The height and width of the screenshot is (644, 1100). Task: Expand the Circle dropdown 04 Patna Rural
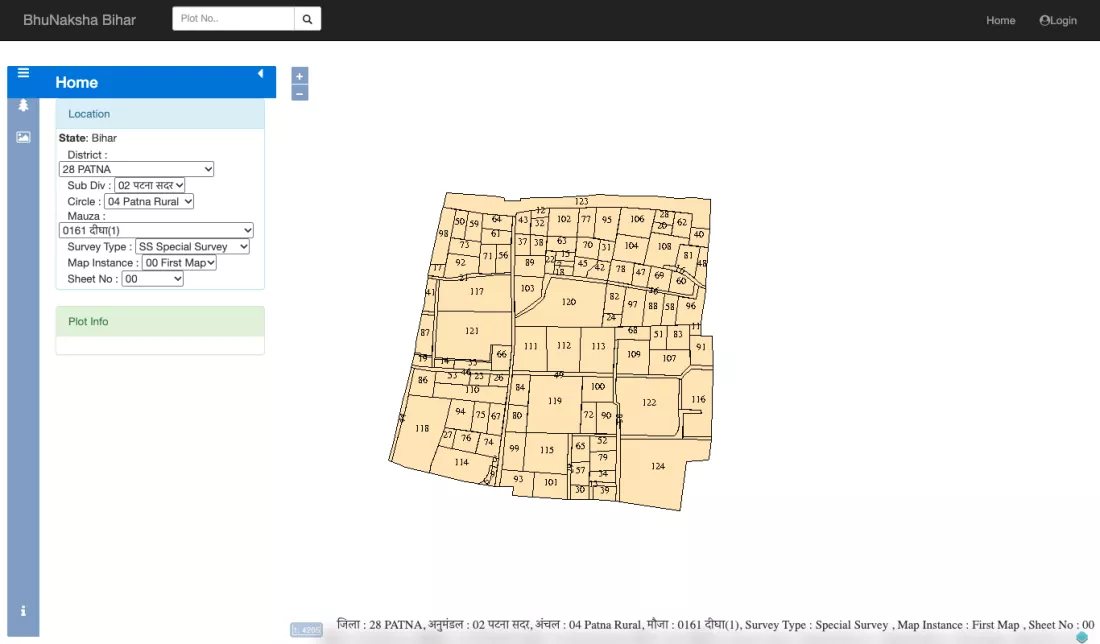pyautogui.click(x=149, y=201)
